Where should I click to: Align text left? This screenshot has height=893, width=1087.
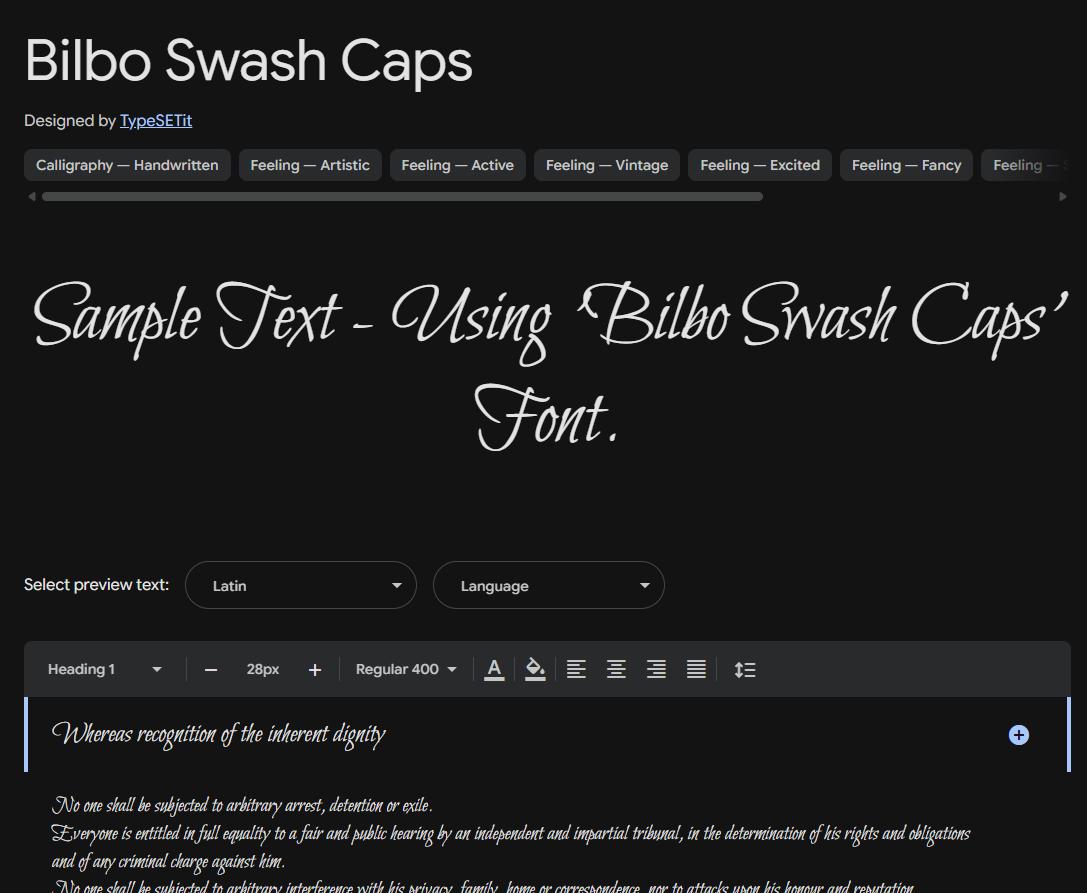point(576,669)
